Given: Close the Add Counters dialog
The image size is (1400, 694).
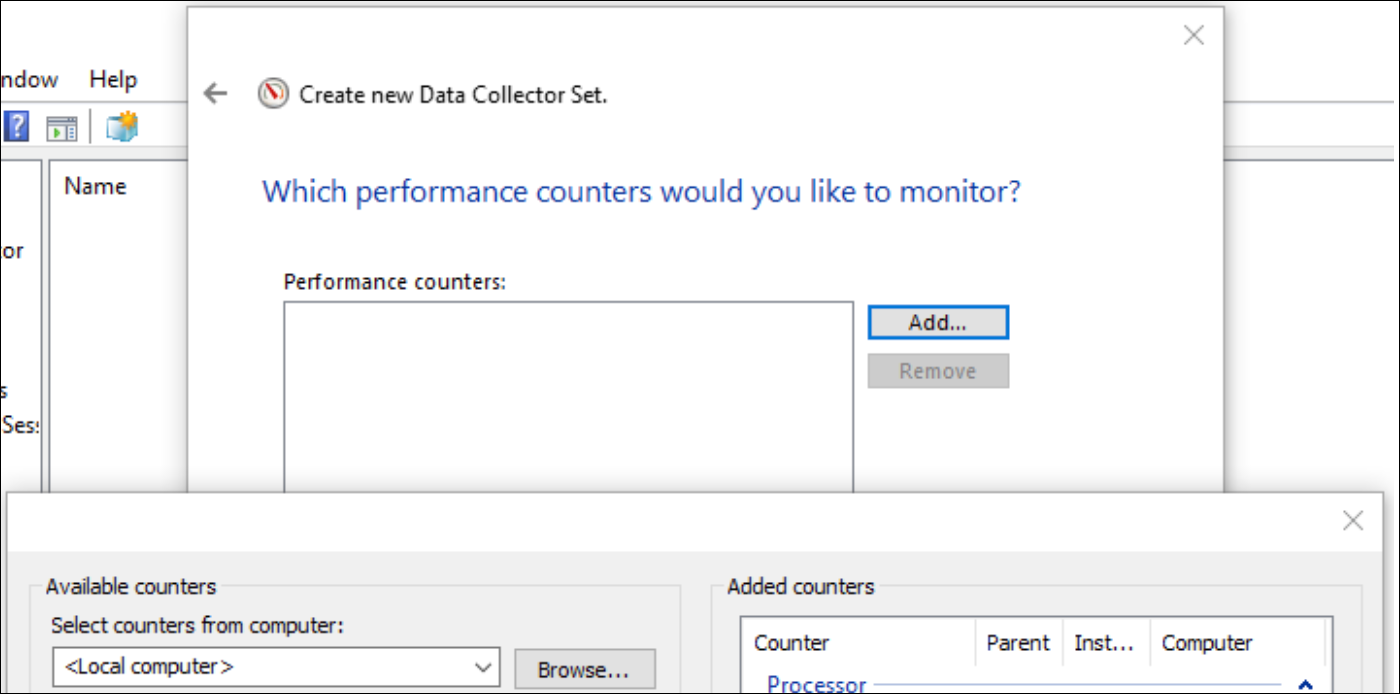Looking at the screenshot, I should pos(1352,520).
